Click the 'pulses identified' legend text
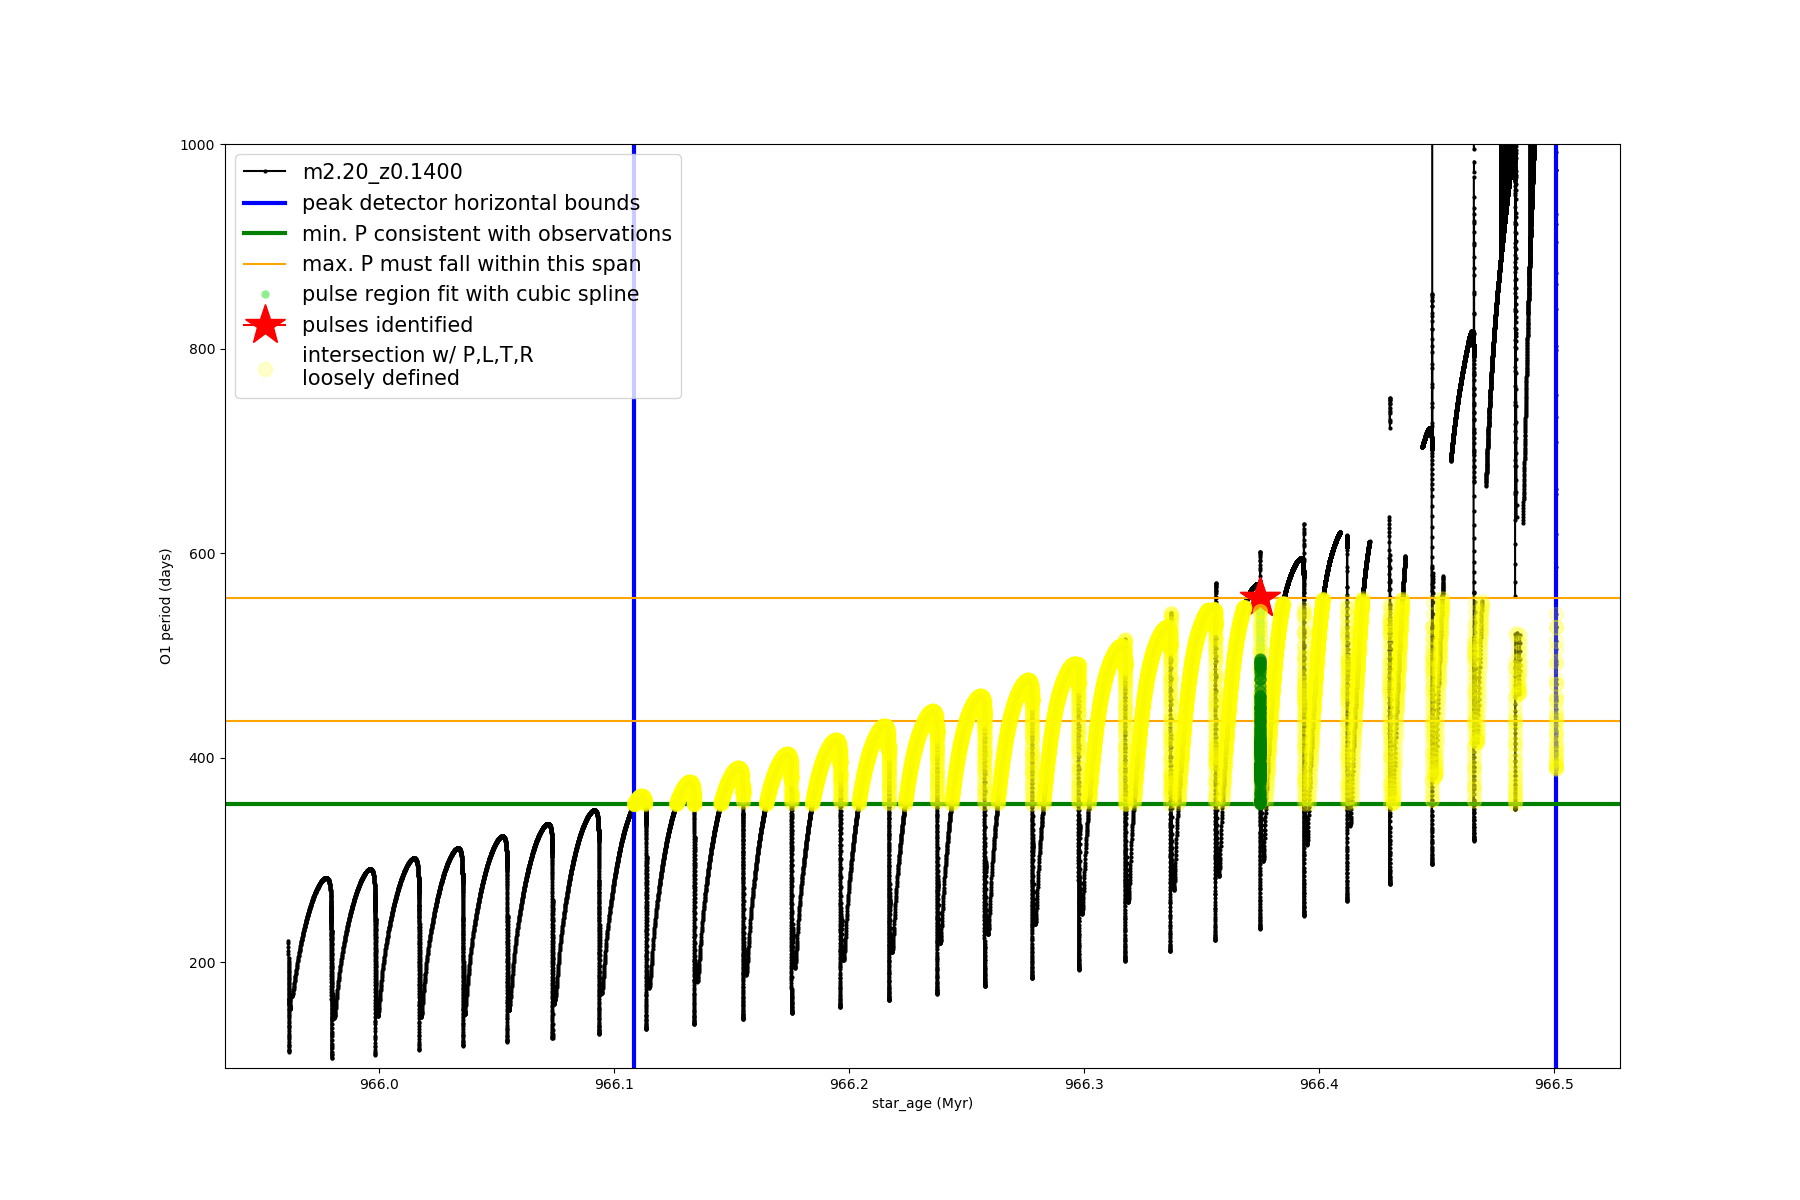This screenshot has height=1200, width=1800. [x=387, y=325]
